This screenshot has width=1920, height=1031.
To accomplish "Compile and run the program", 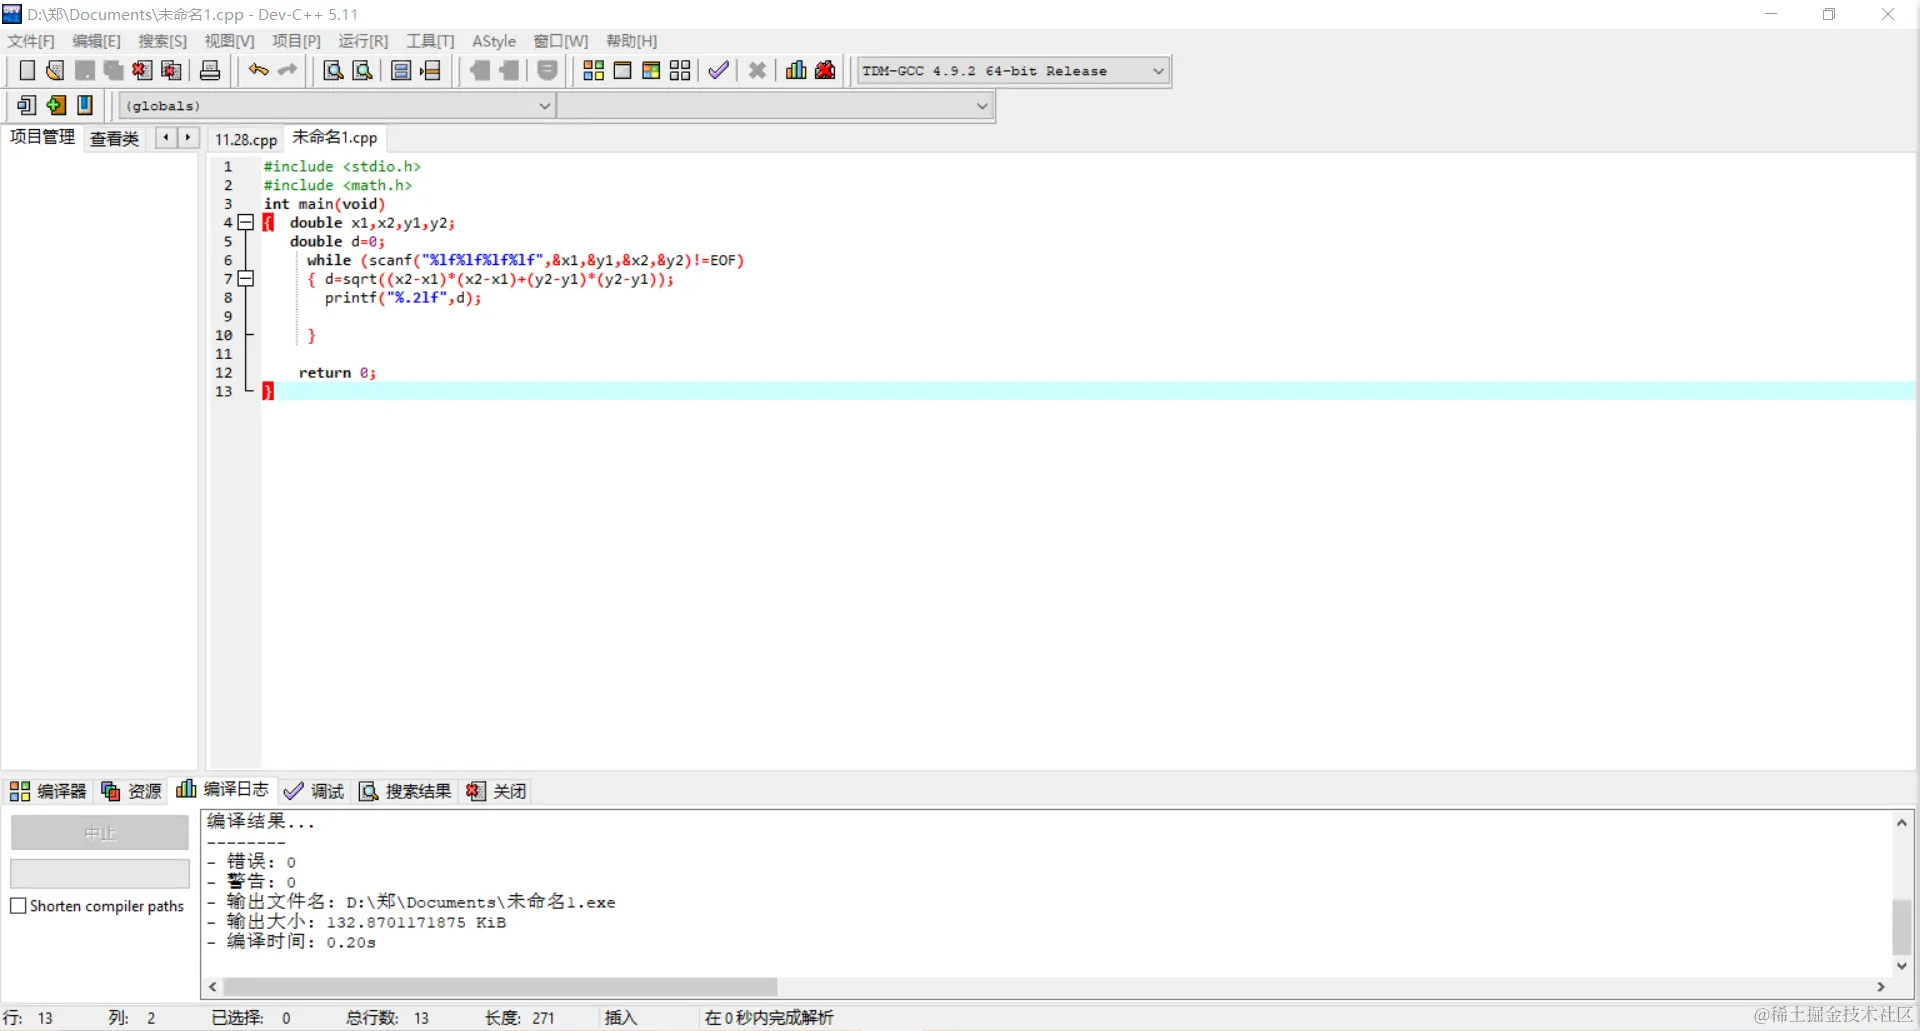I will tap(651, 70).
